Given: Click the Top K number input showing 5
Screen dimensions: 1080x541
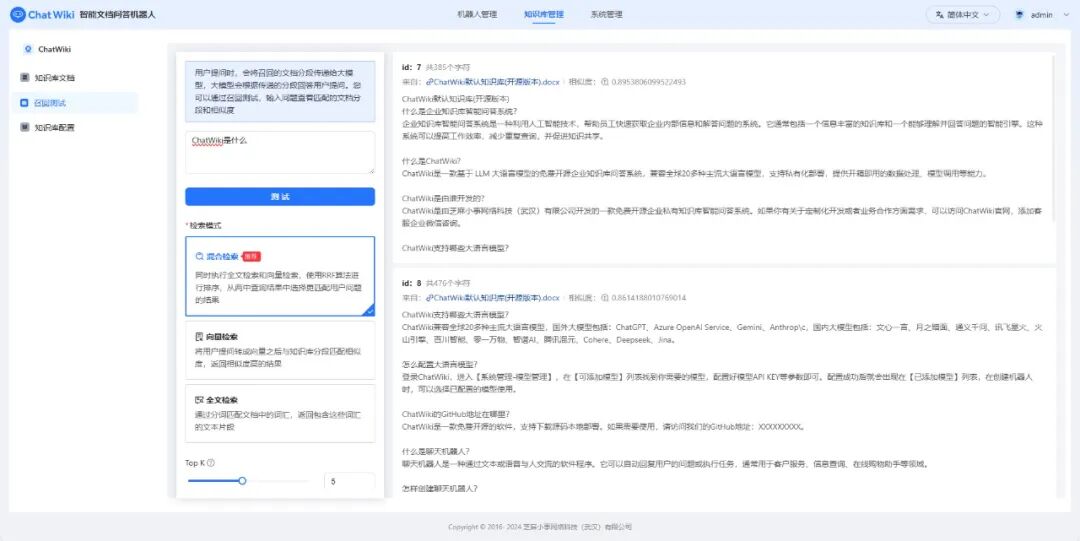Looking at the screenshot, I should (x=349, y=482).
